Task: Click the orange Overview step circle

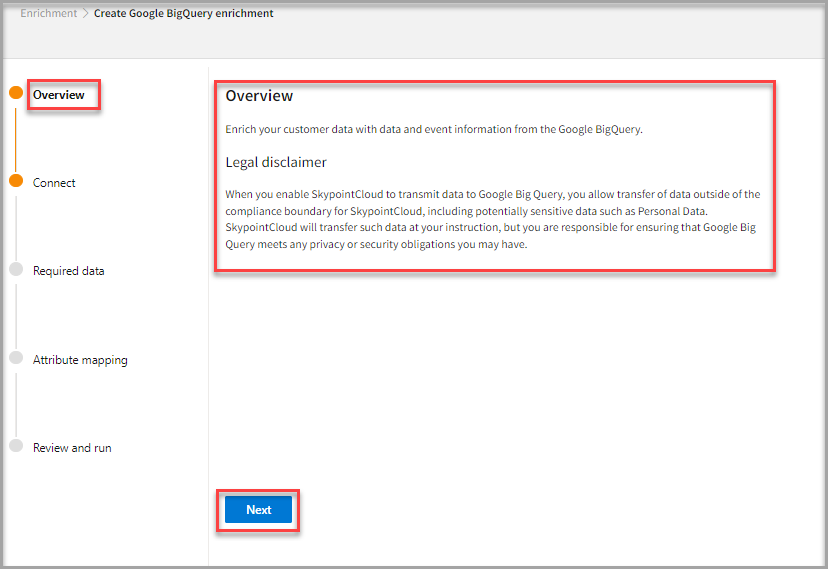Action: [x=16, y=93]
